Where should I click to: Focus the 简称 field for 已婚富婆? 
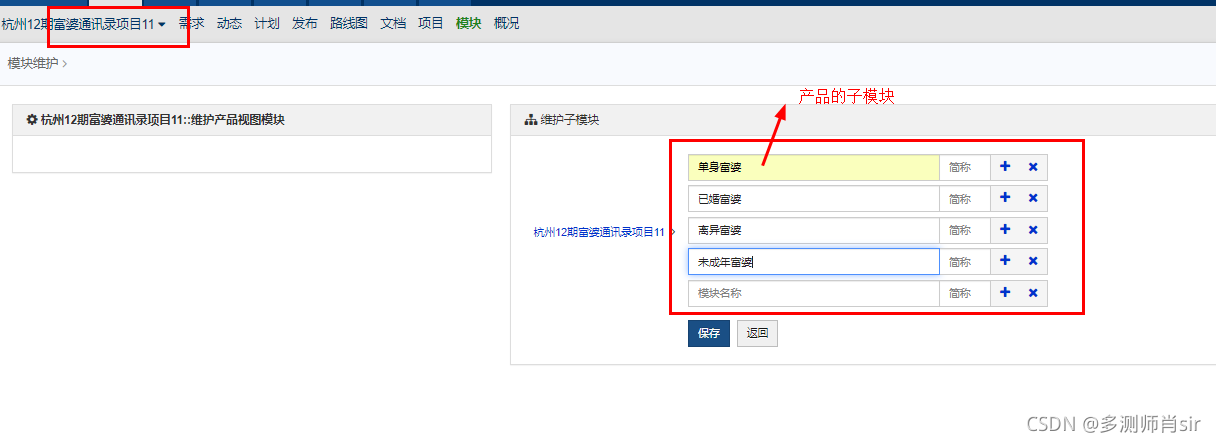click(965, 198)
